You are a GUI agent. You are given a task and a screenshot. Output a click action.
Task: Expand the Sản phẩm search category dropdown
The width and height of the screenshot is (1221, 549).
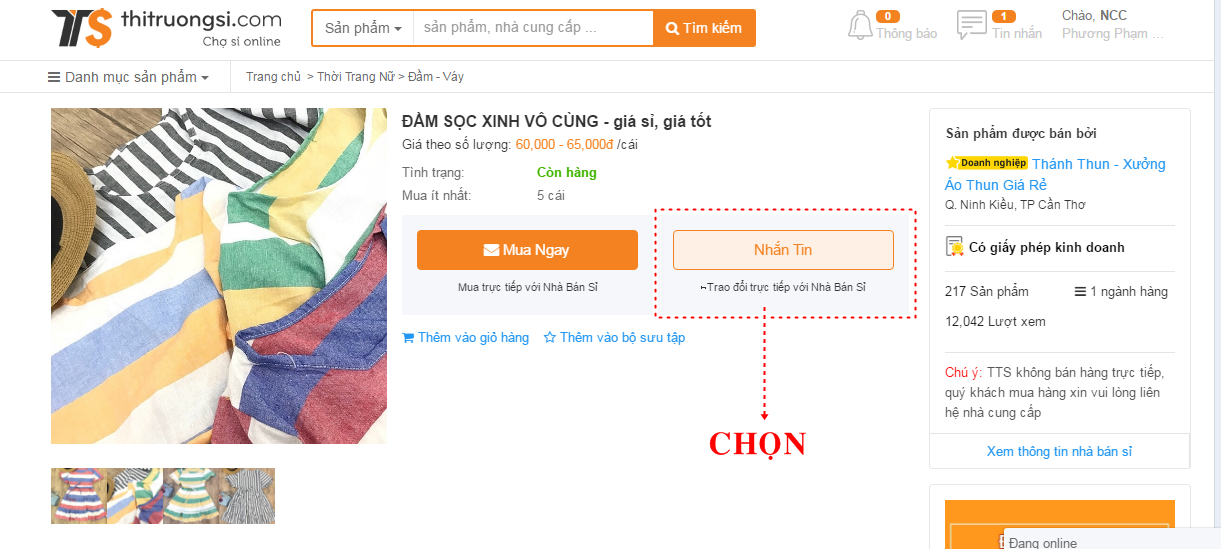tap(362, 28)
